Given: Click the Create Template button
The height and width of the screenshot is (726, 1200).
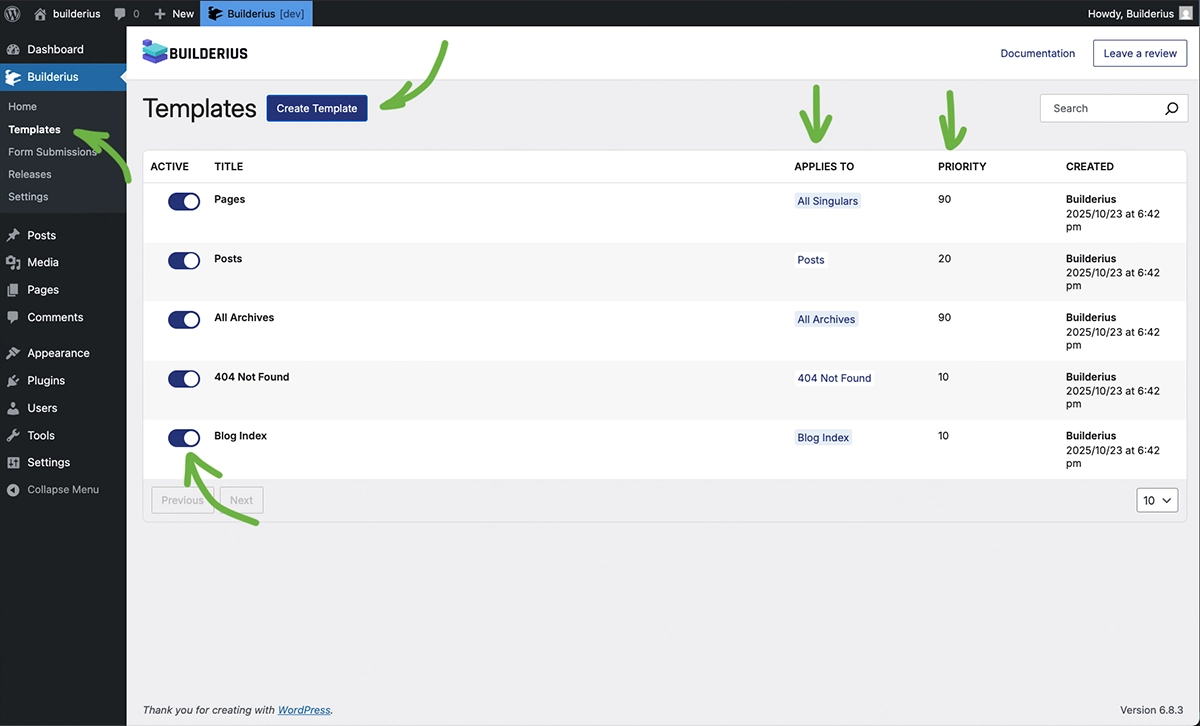Looking at the screenshot, I should tap(317, 108).
